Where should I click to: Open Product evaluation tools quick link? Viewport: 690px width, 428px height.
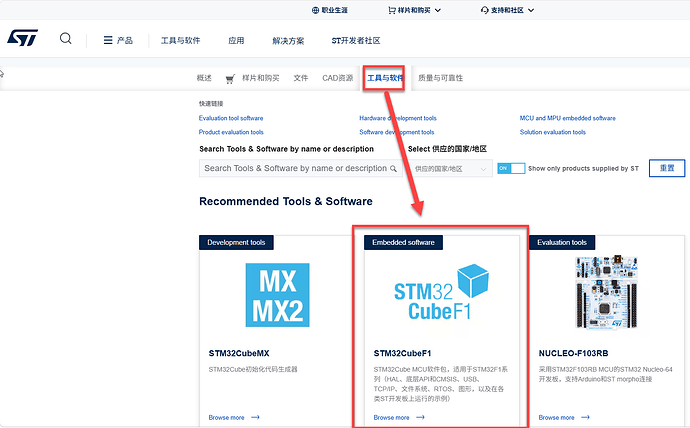[x=231, y=132]
